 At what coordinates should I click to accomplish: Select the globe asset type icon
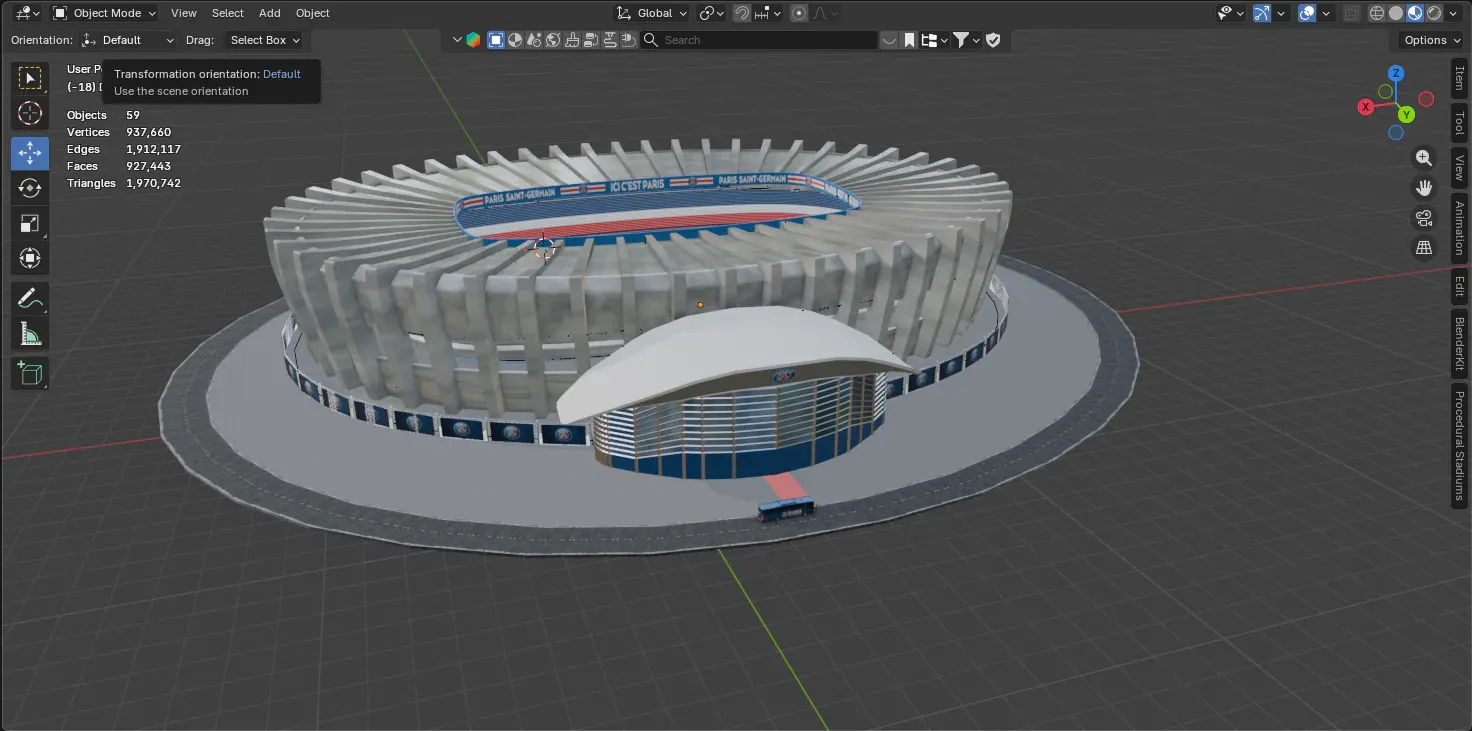(x=553, y=40)
